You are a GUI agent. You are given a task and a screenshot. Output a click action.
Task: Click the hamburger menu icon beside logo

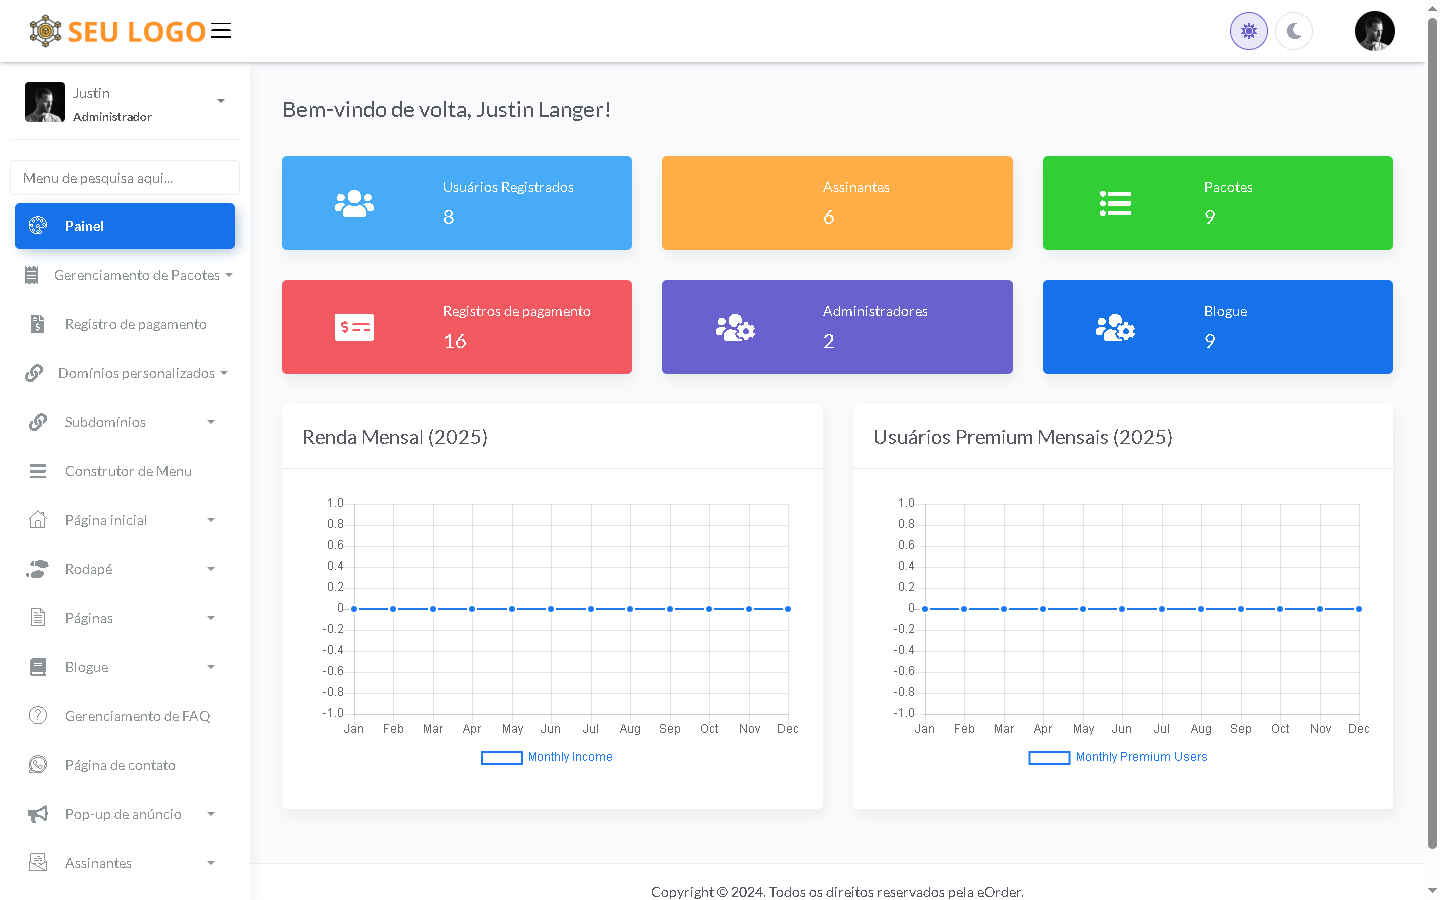tap(221, 31)
